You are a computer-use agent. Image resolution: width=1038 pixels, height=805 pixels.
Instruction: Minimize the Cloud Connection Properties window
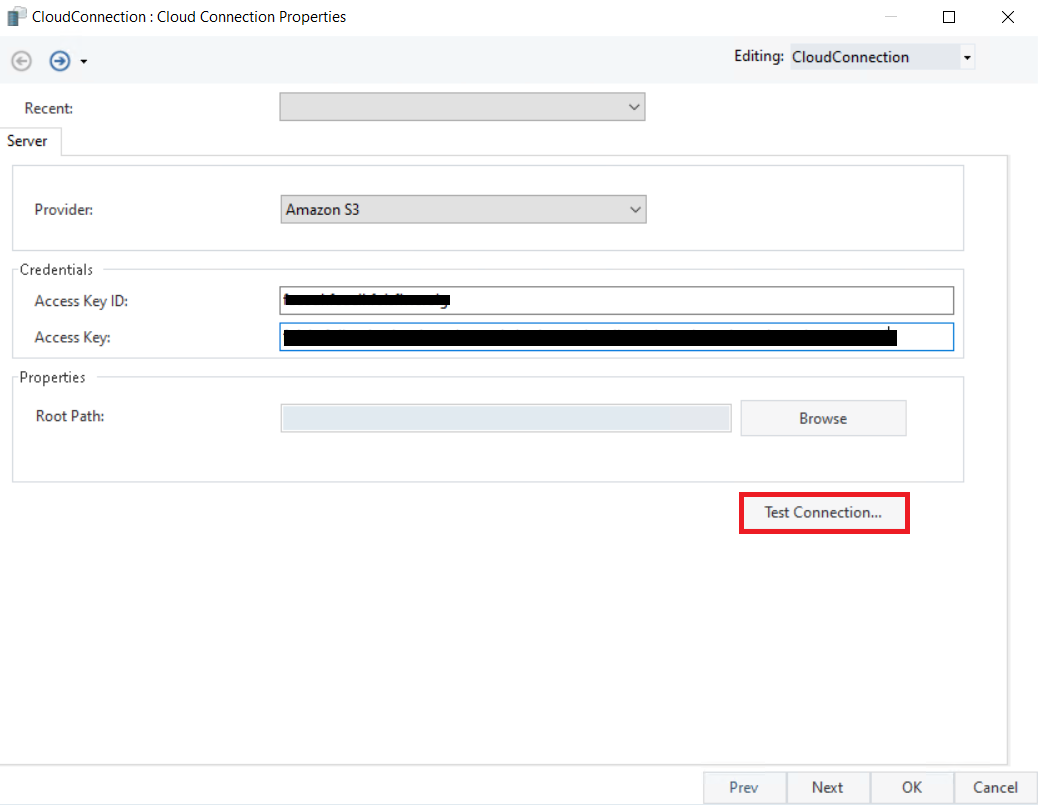point(891,17)
